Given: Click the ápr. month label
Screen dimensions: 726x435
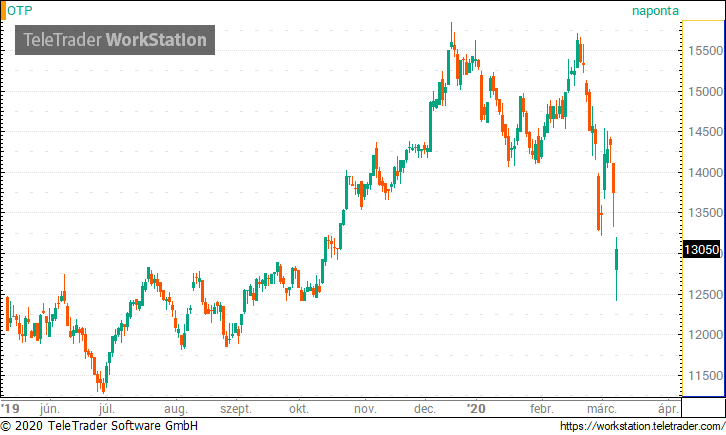Looking at the screenshot, I should (x=668, y=410).
